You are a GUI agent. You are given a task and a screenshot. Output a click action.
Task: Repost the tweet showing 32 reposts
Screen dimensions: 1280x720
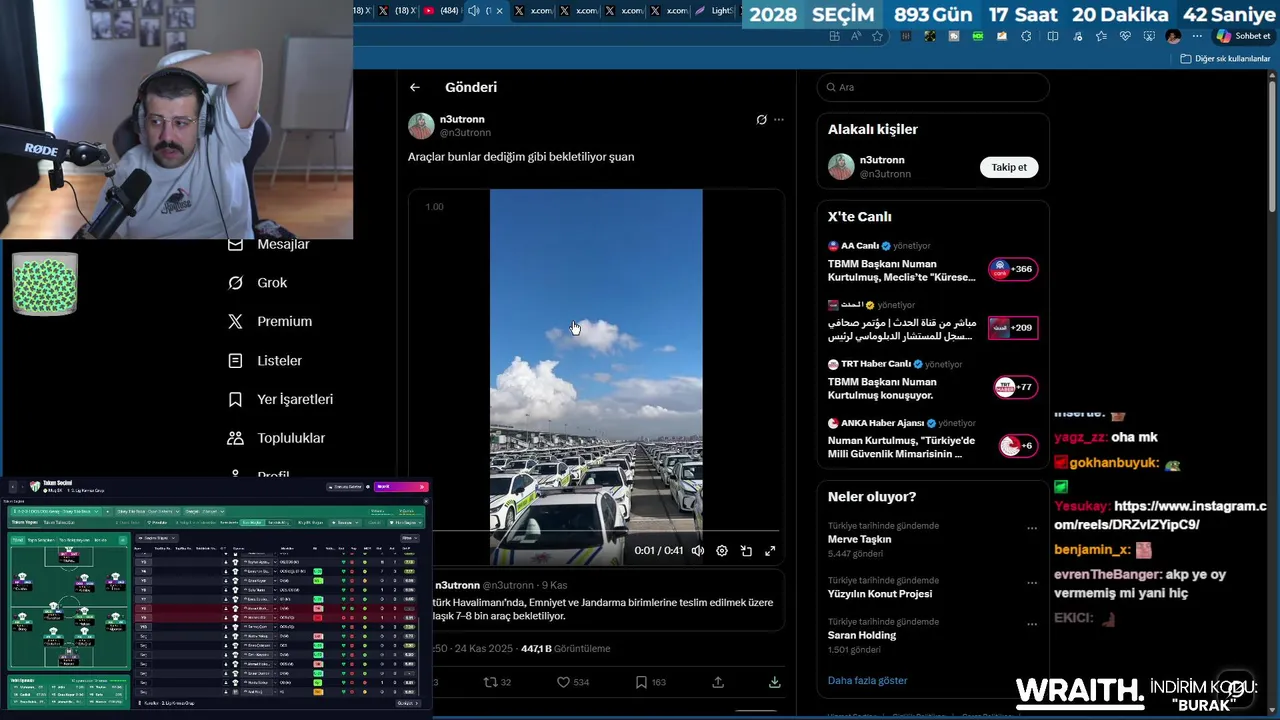(x=497, y=682)
